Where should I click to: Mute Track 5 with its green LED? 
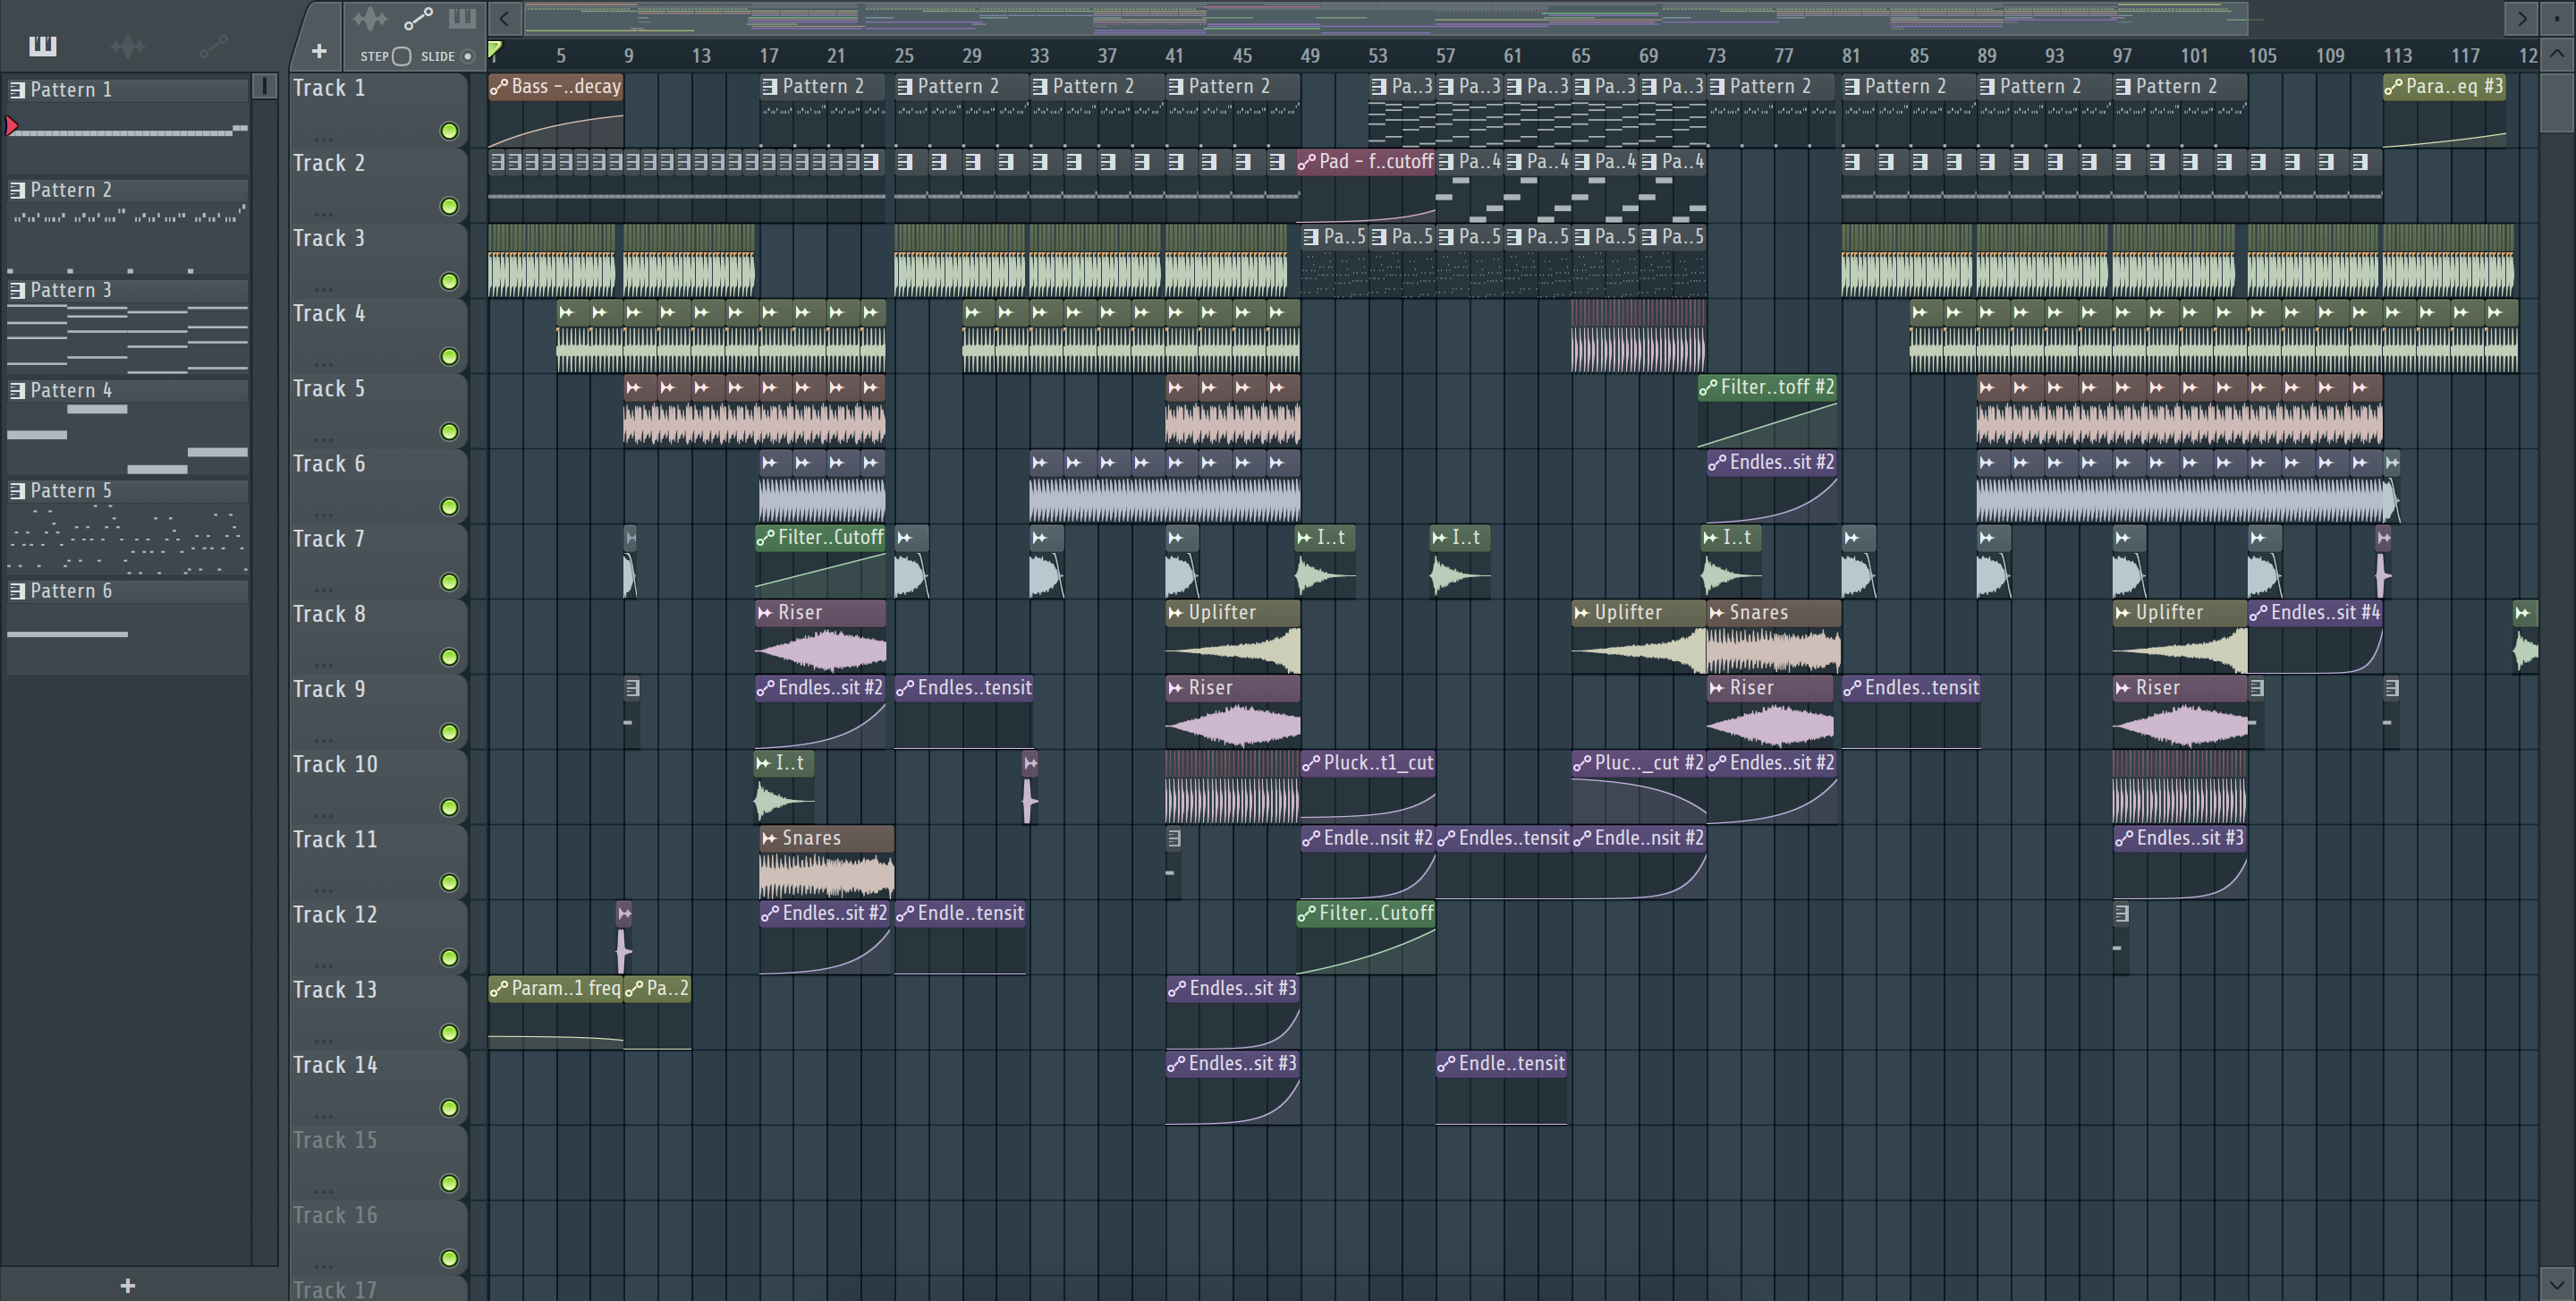449,431
